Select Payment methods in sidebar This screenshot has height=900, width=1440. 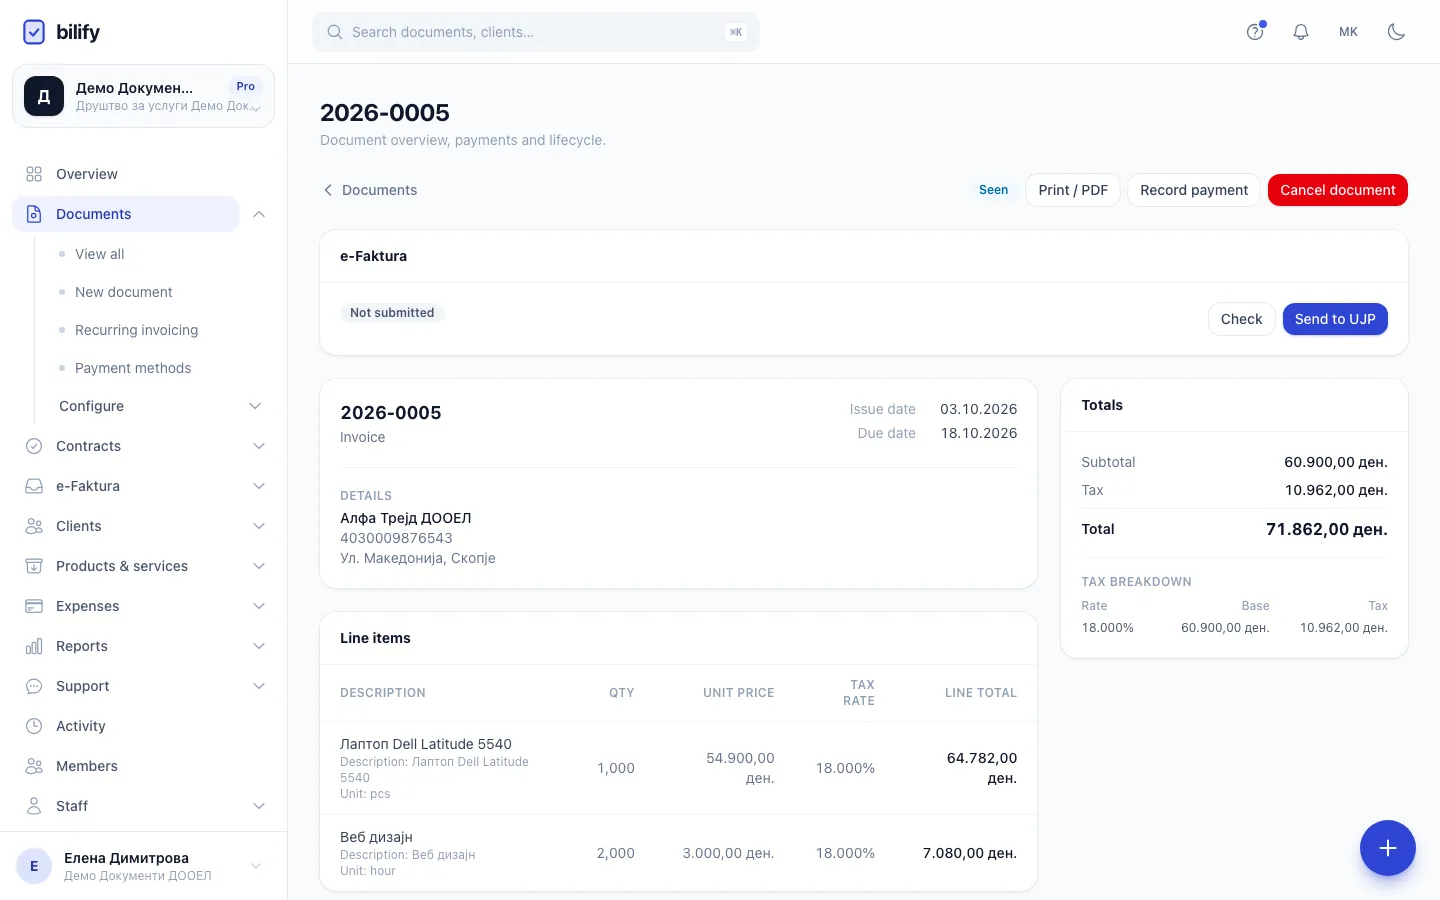133,368
